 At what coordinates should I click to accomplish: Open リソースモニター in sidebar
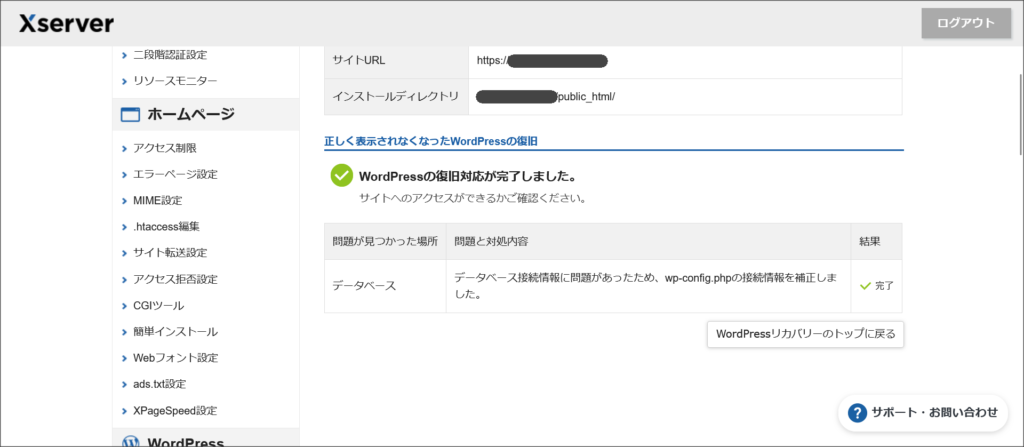[x=175, y=81]
